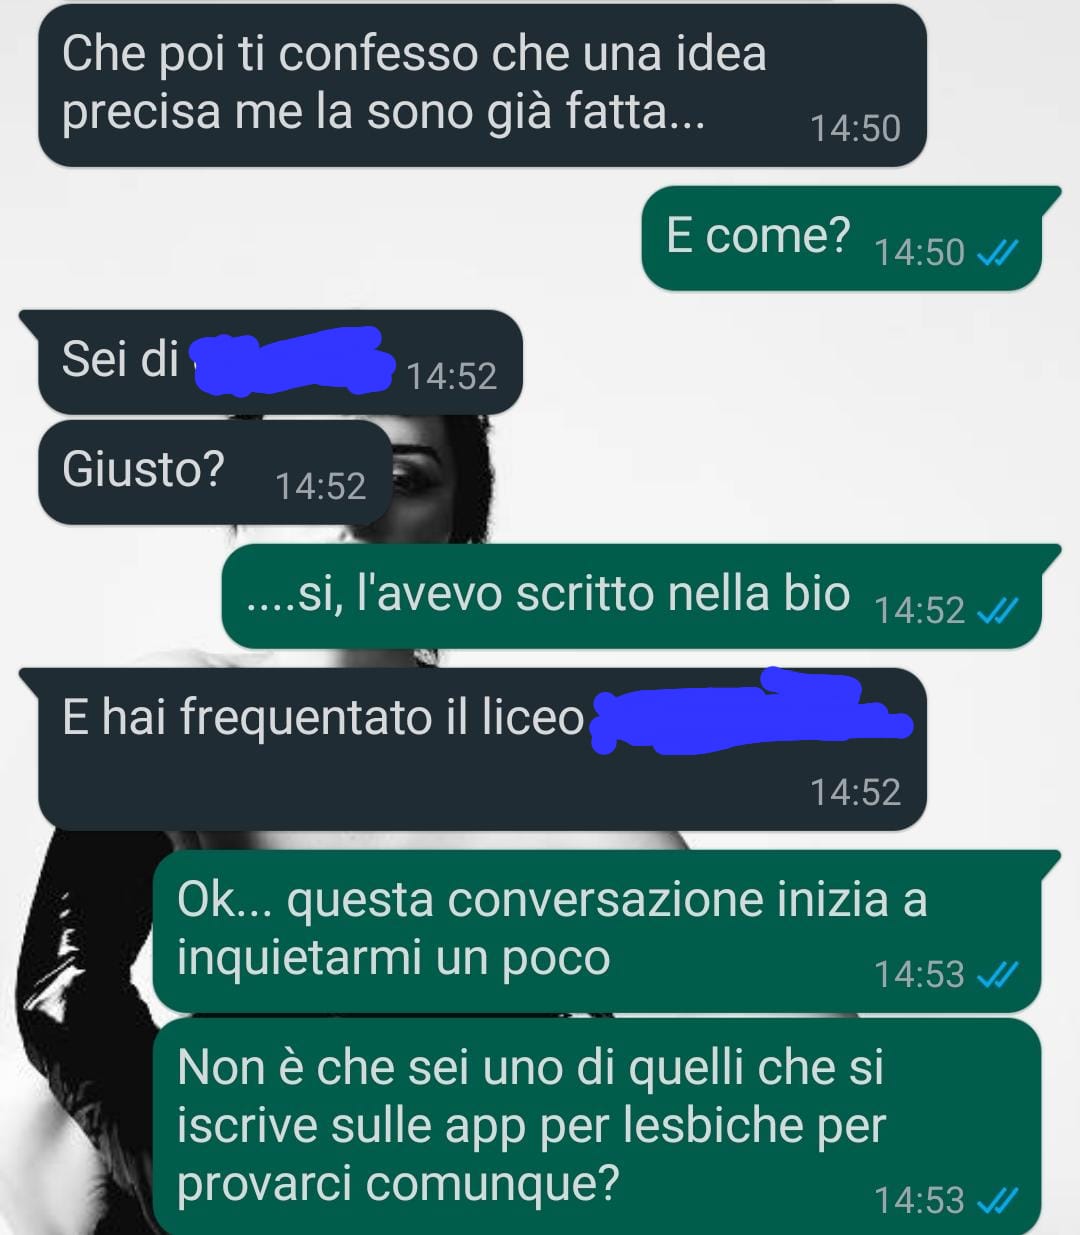The image size is (1080, 1235).
Task: Select the "E hai frequentato il liceo" bubble
Action: click(472, 749)
